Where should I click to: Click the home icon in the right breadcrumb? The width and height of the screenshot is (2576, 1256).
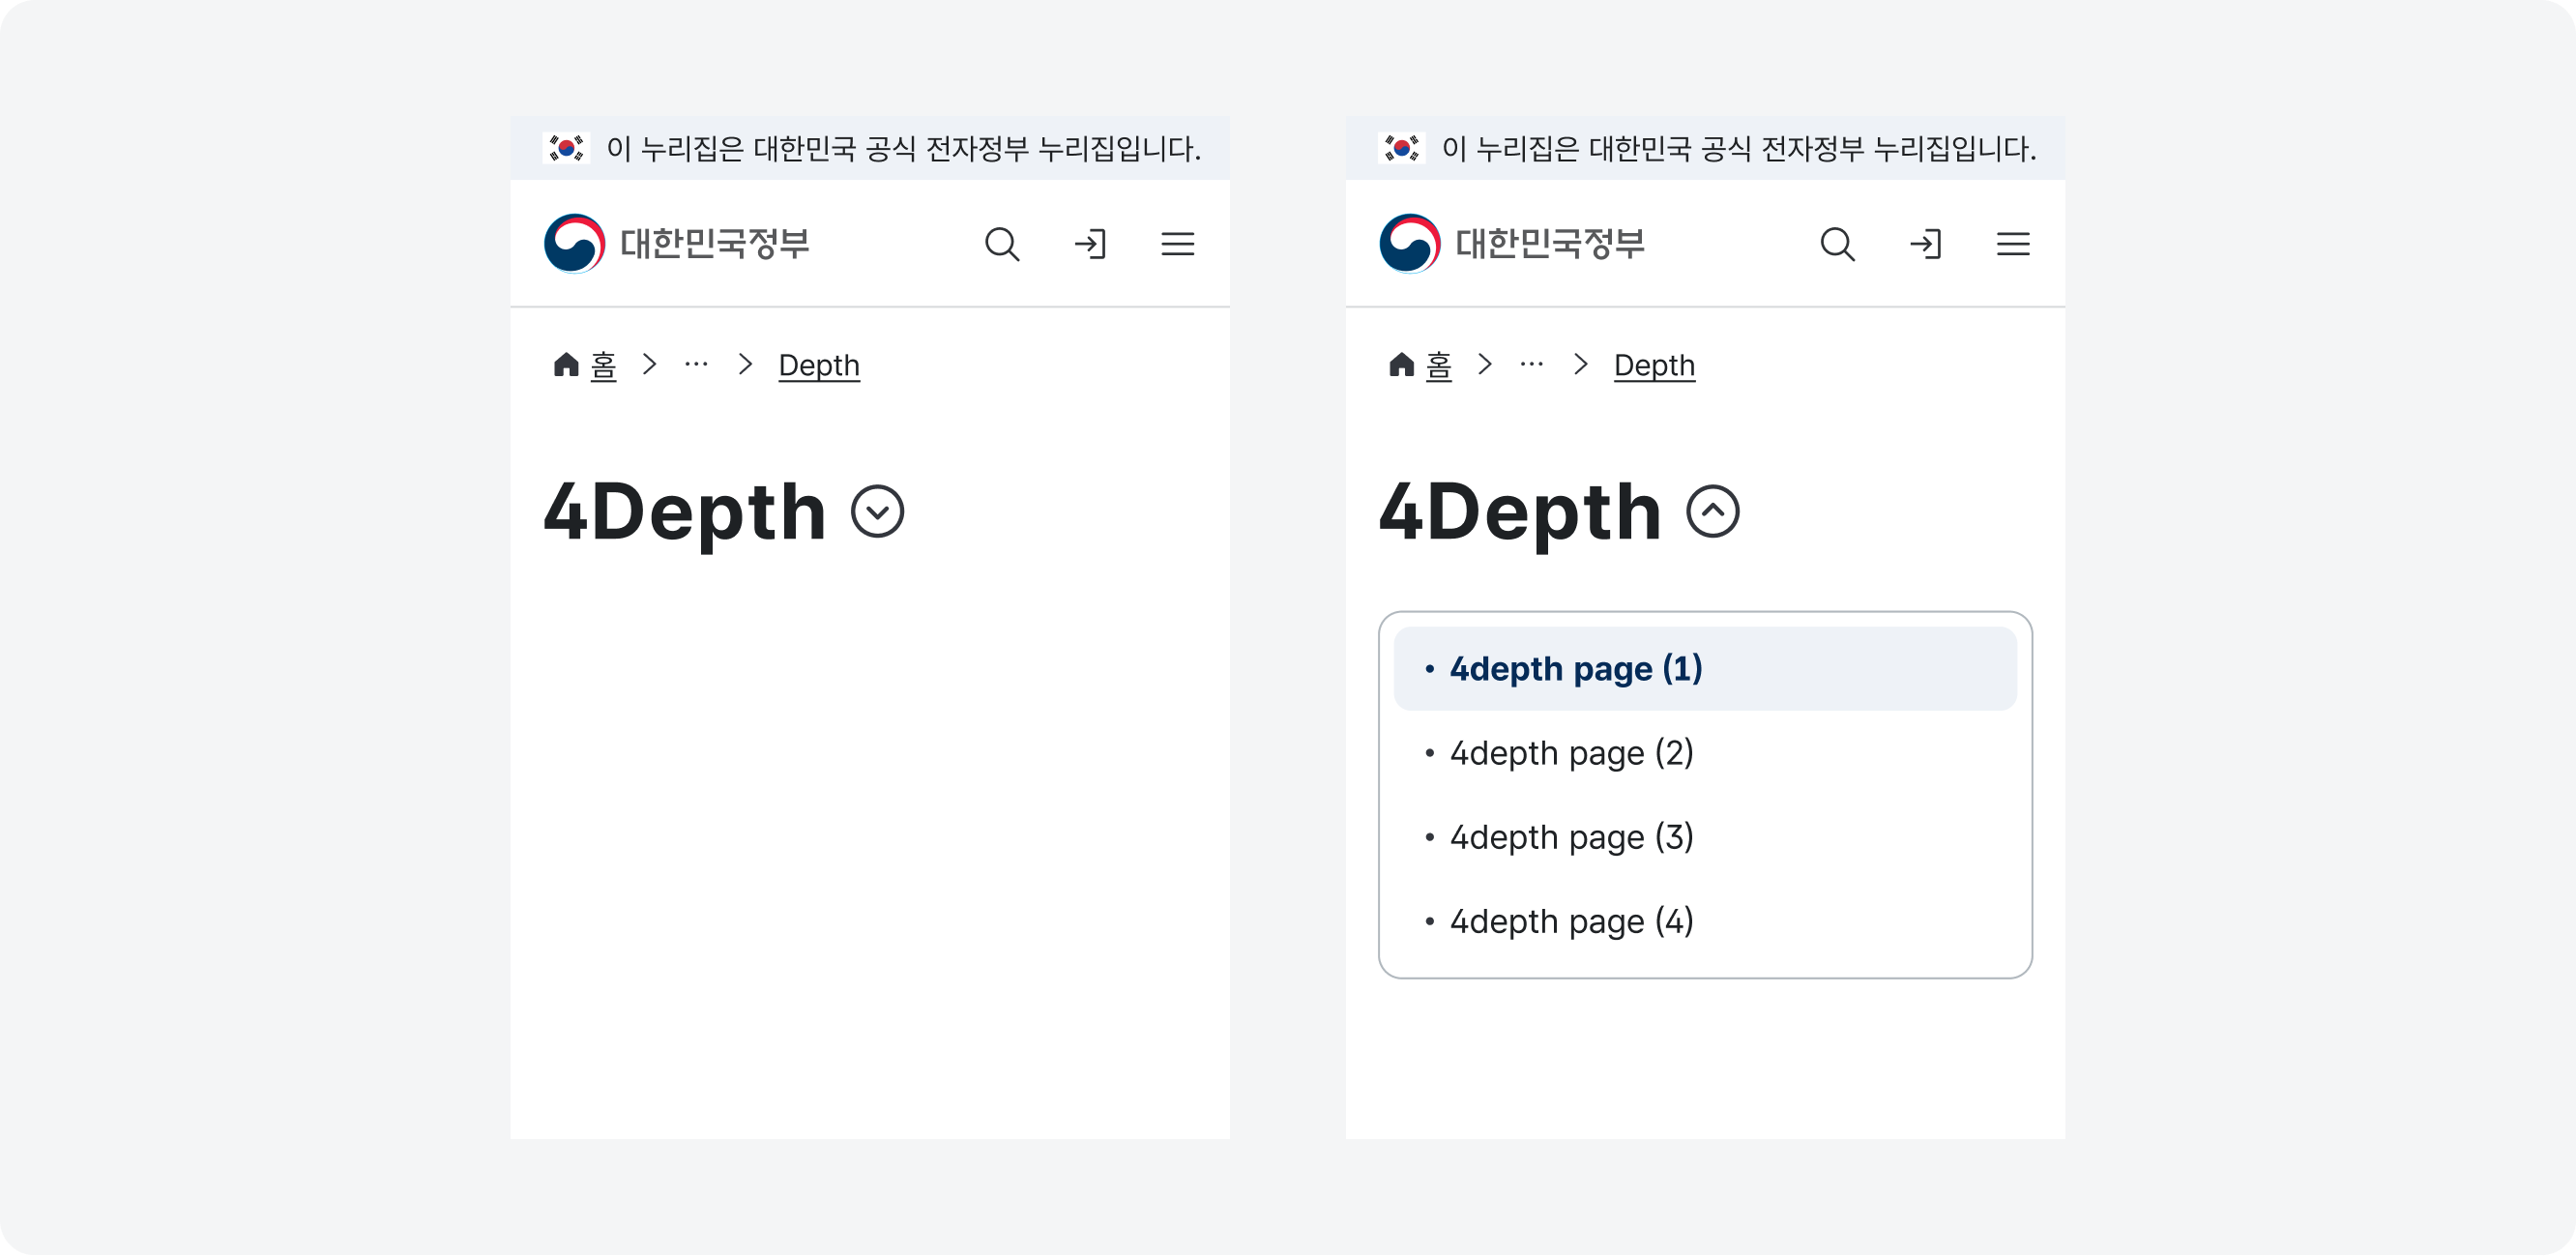coord(1402,365)
